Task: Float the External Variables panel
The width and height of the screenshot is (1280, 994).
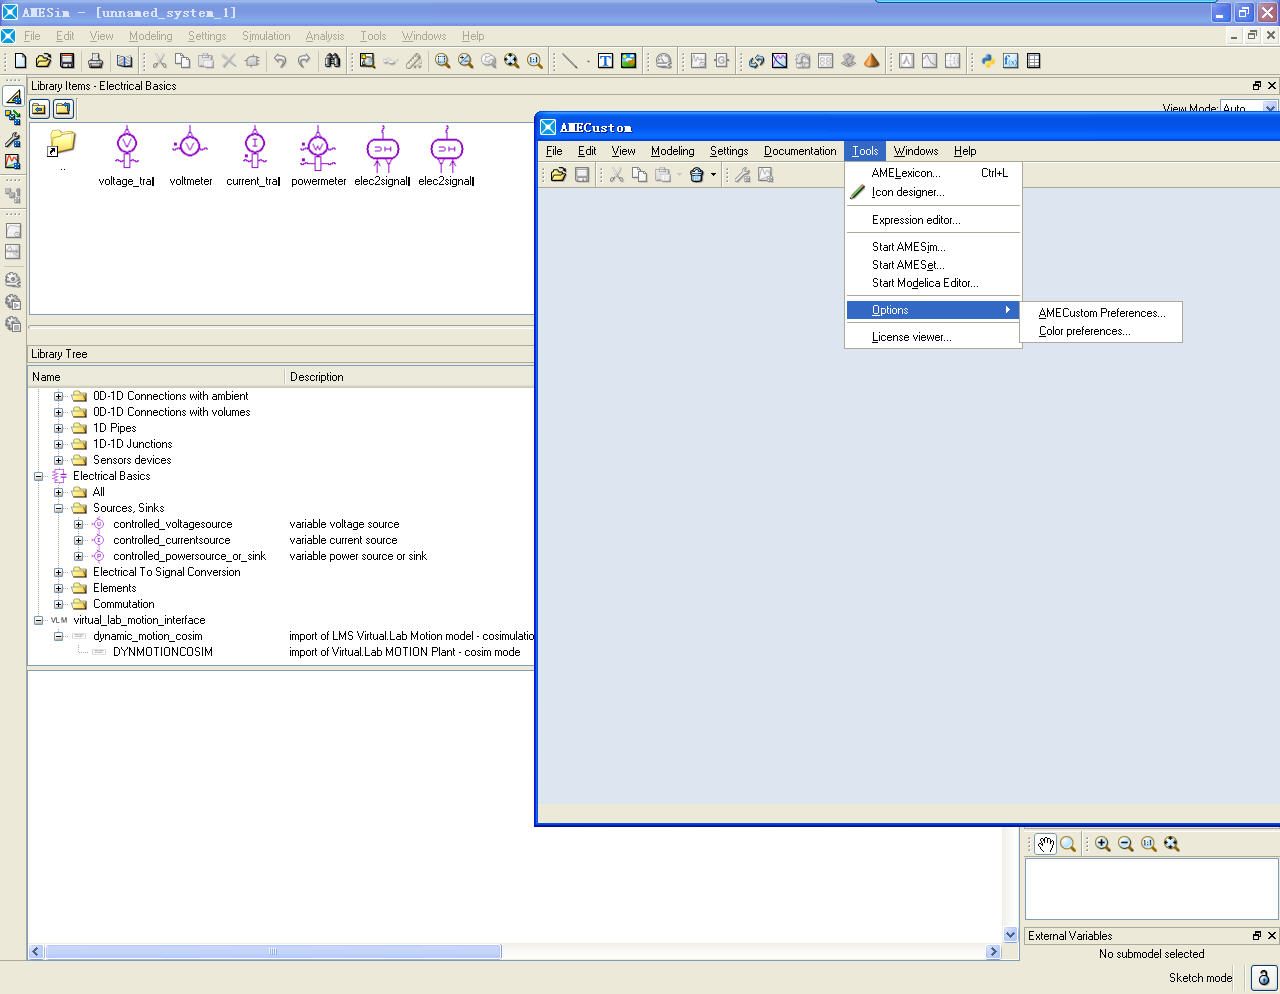Action: click(1257, 936)
